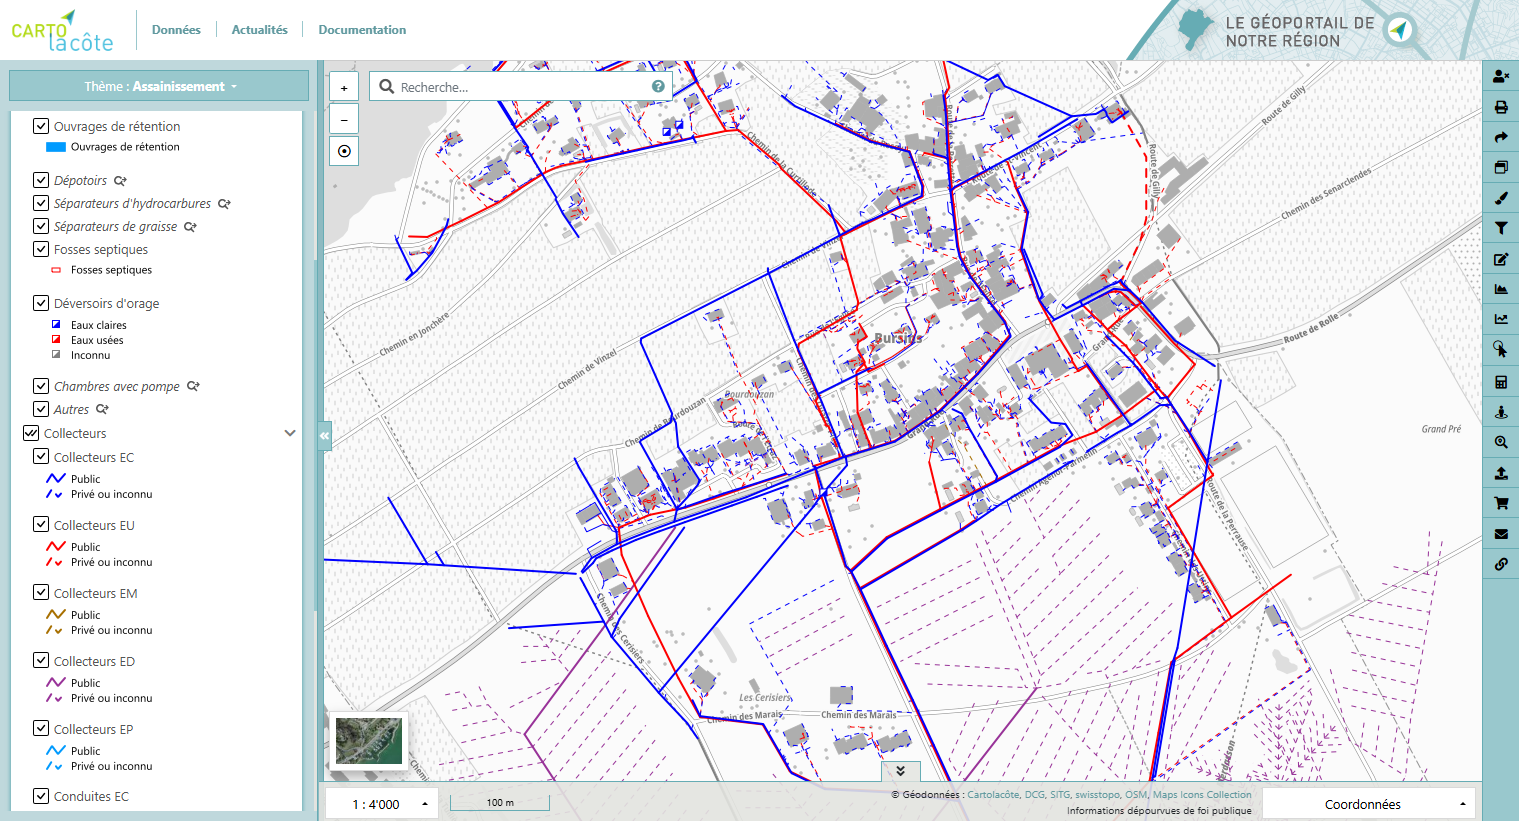Toggle the Séparateurs de graisse checkbox
Viewport: 1519px width, 821px height.
(x=41, y=226)
